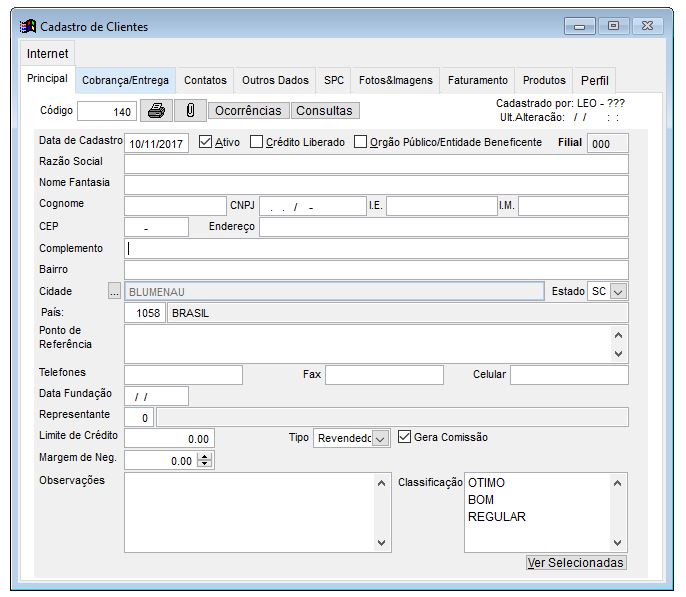Screen dimensions: 686x597
Task: Select REGULAR in Classificação list
Action: pos(497,517)
